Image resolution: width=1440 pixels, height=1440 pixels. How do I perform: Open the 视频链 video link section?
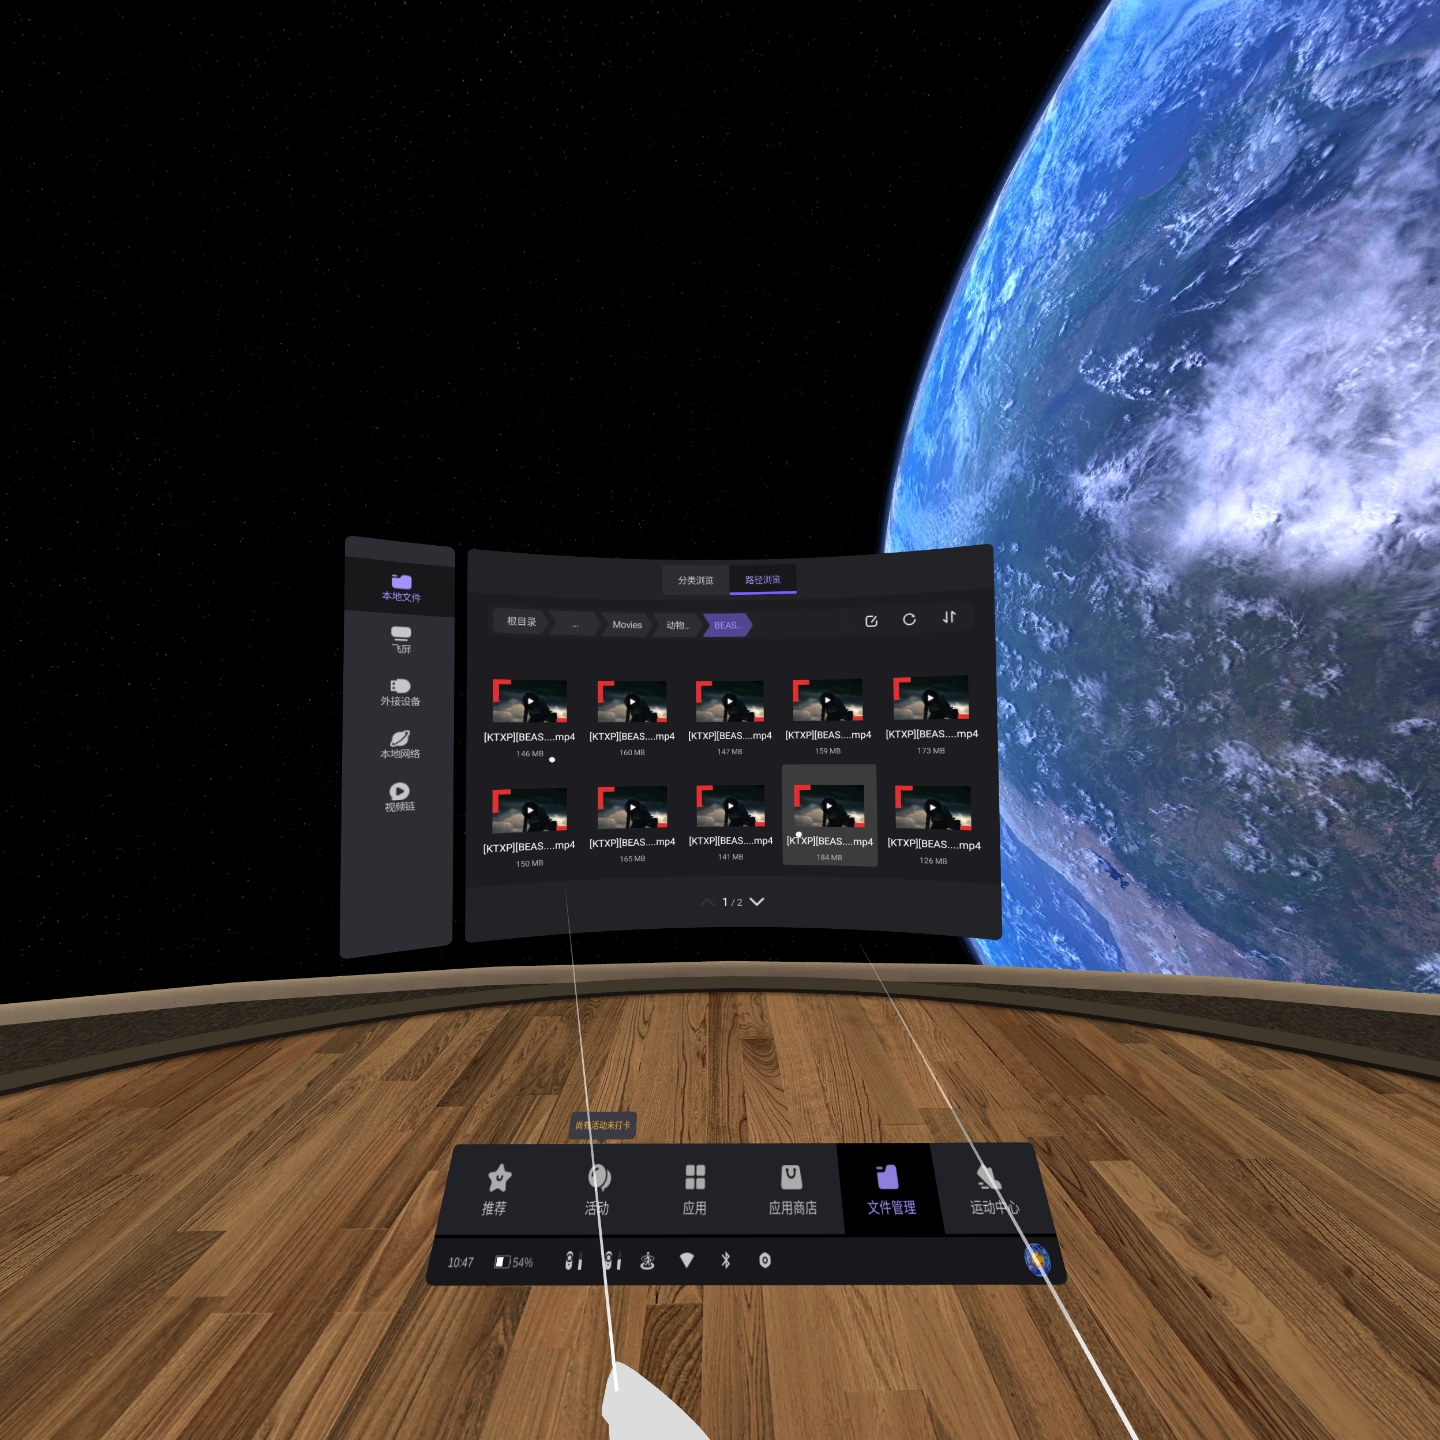399,797
